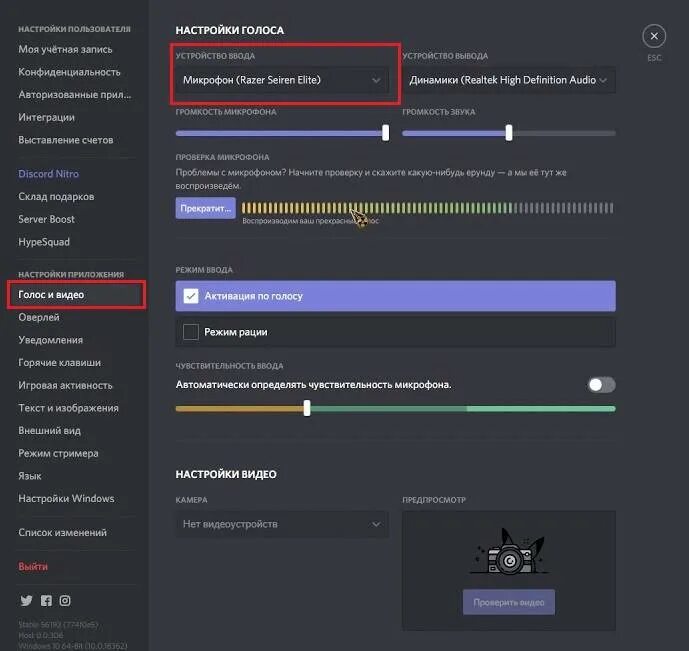This screenshot has width=689, height=651.
Task: Click the sound volume slider handle
Action: 509,133
